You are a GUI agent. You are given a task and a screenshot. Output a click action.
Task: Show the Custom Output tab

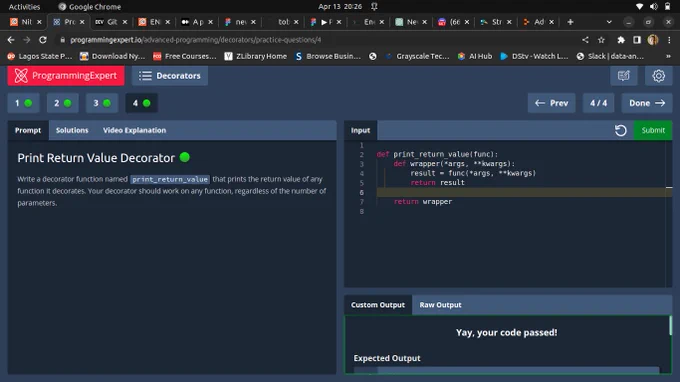378,305
